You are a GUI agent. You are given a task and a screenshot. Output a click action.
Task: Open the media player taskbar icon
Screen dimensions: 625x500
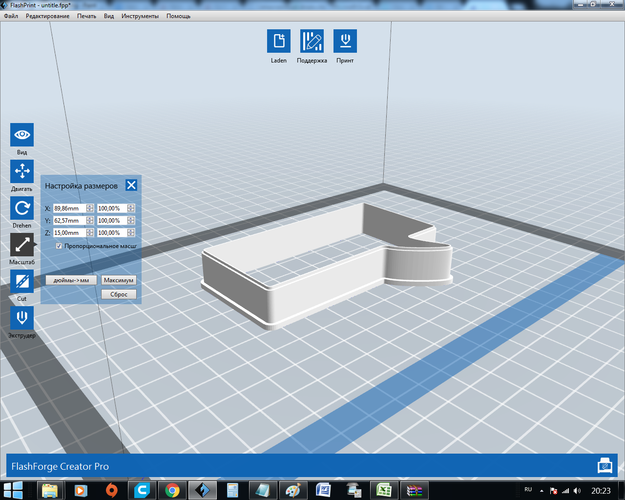coord(80,490)
